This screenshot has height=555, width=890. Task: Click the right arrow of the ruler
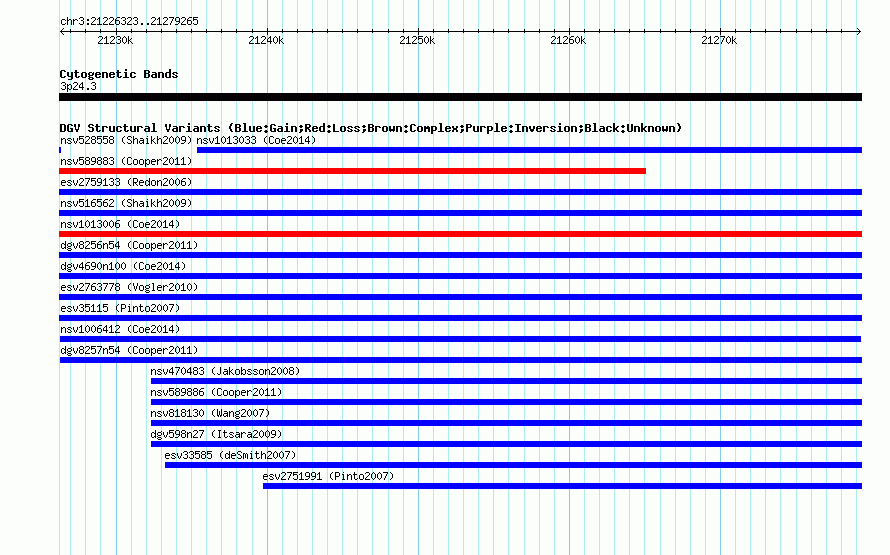[859, 31]
